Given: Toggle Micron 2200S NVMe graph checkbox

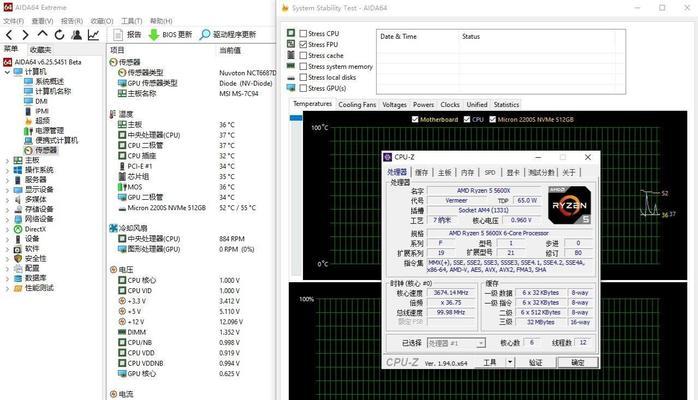Looking at the screenshot, I should coord(492,119).
